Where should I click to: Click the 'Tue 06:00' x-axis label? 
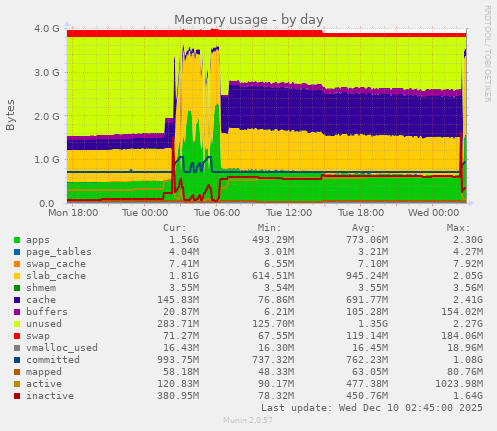point(217,213)
